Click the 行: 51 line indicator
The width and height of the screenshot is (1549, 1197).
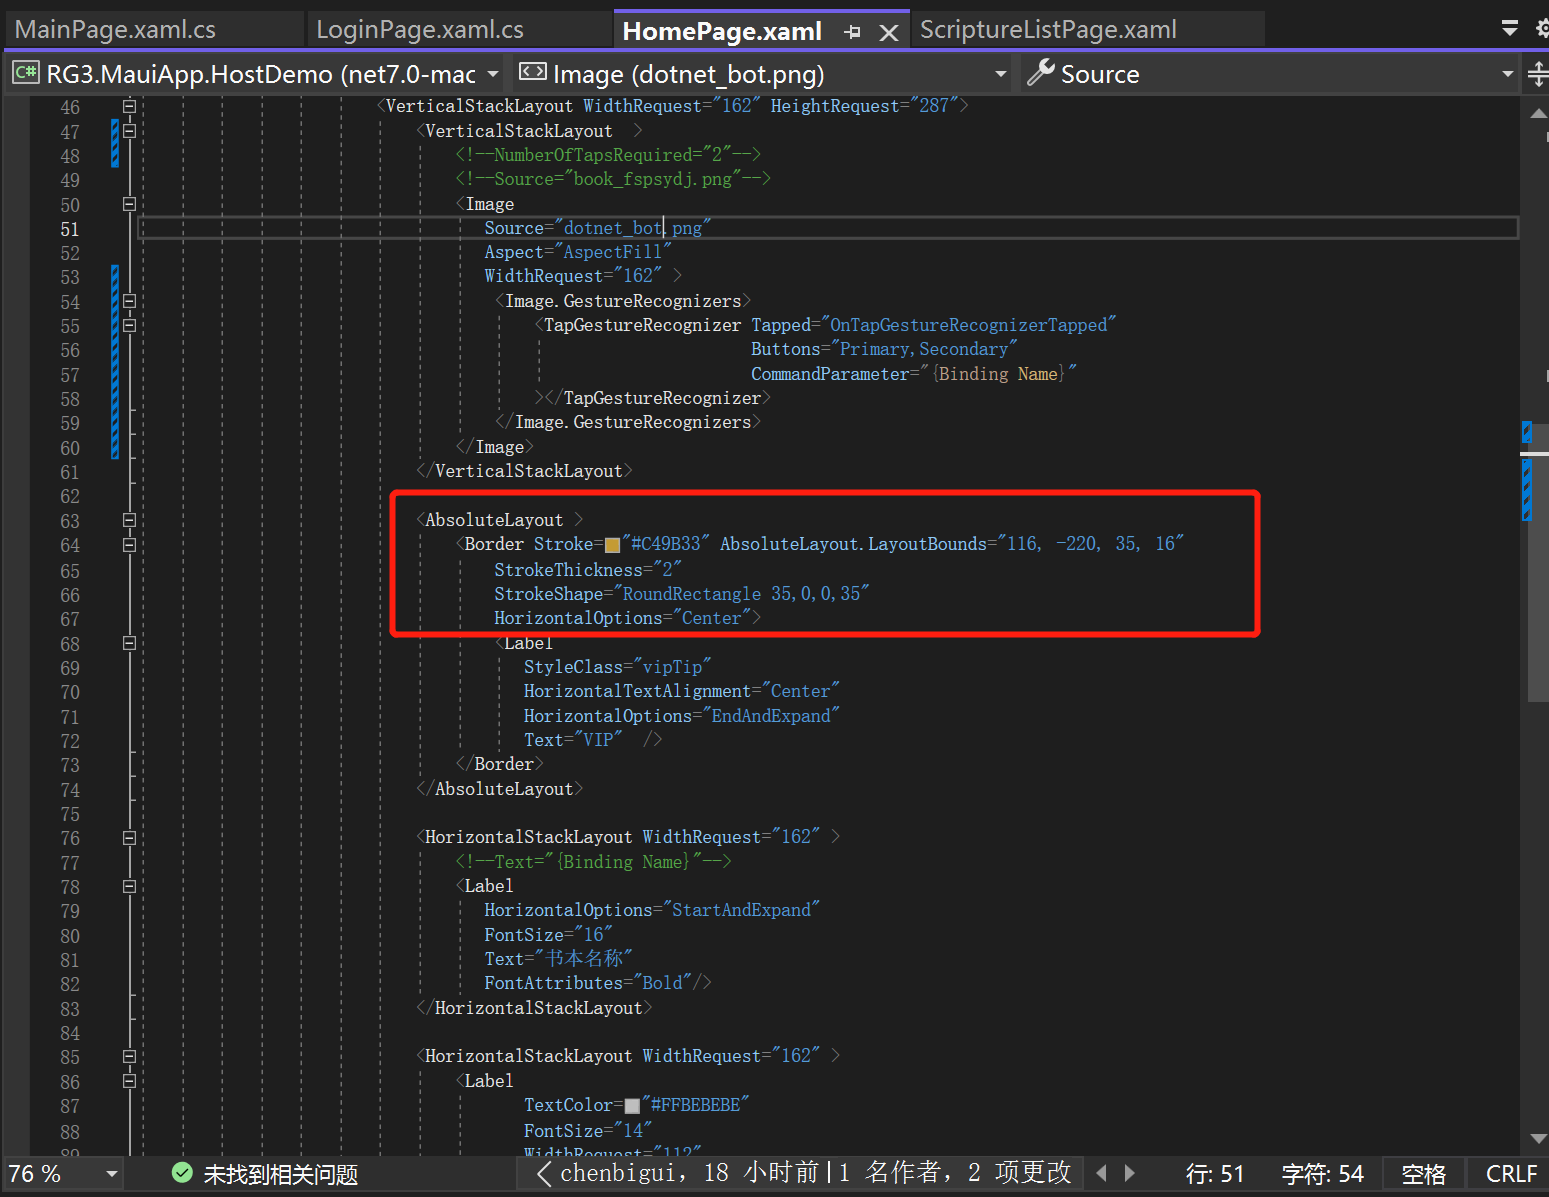pos(1215,1174)
